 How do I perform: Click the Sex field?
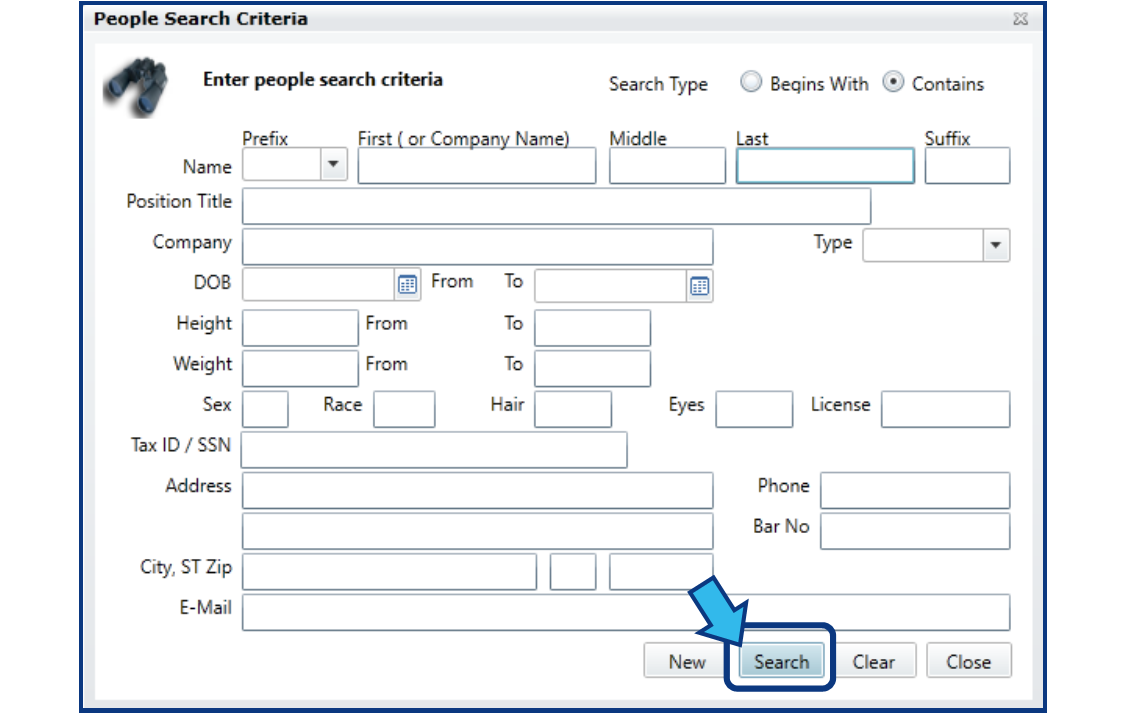point(265,409)
